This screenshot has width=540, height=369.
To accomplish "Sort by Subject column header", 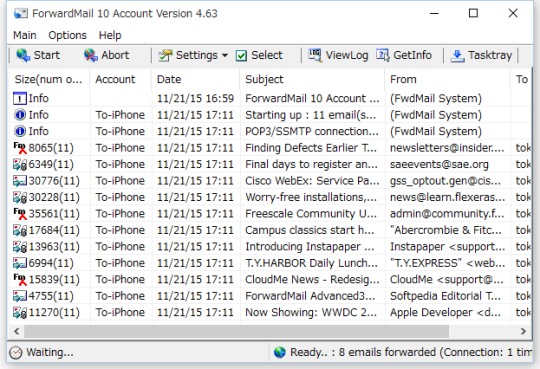I will [312, 79].
